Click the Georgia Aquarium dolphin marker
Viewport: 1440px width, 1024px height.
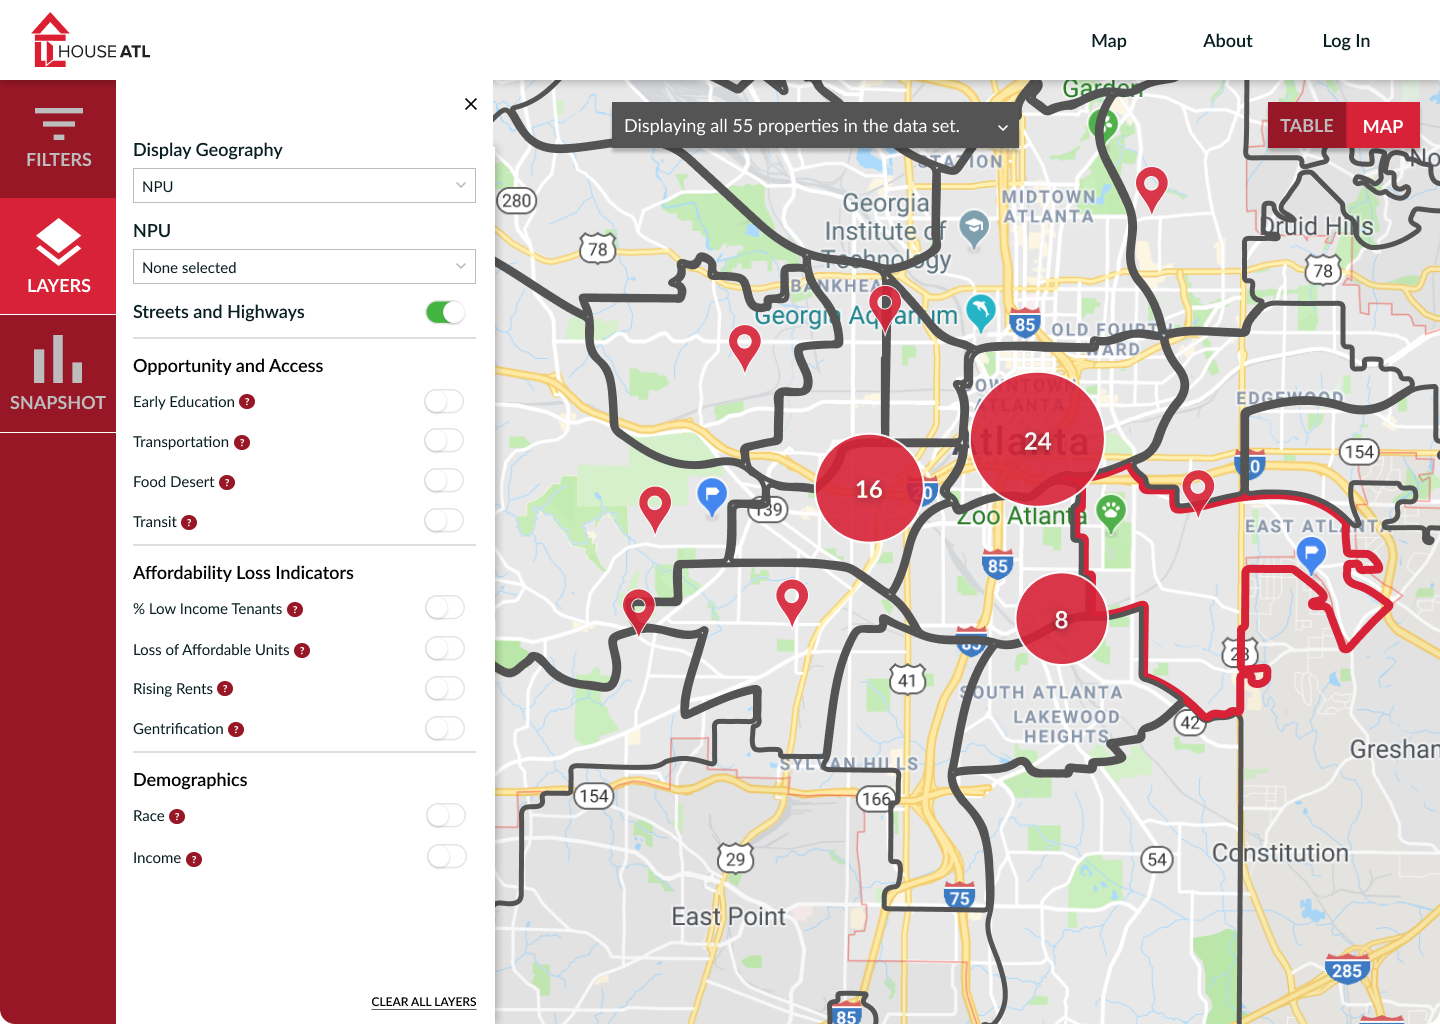click(x=981, y=311)
